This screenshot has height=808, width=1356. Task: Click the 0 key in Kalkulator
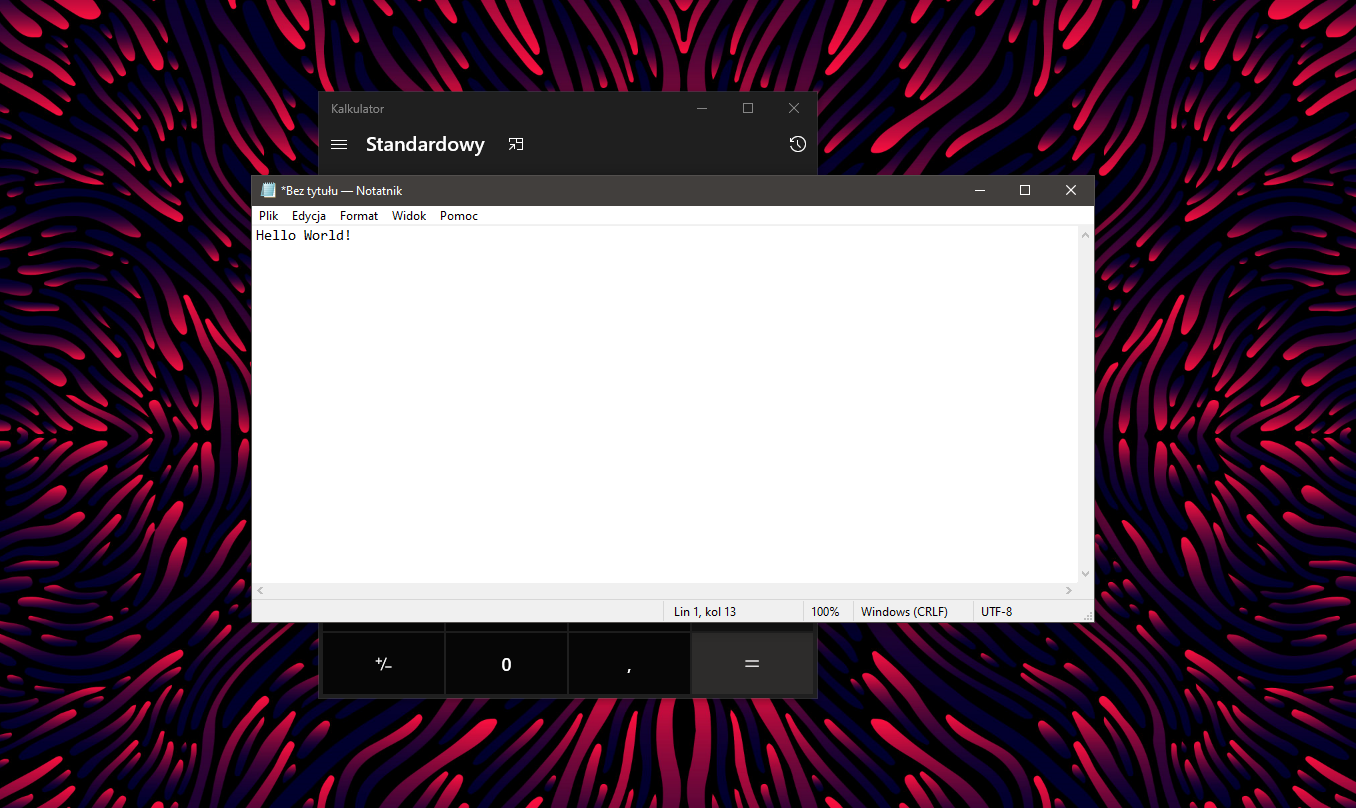pos(506,663)
